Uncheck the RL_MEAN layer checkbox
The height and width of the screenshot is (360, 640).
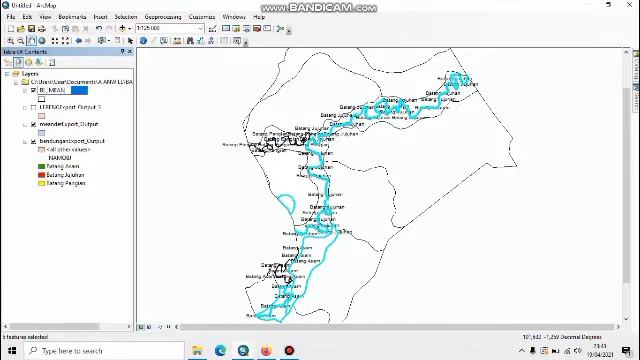coord(33,91)
